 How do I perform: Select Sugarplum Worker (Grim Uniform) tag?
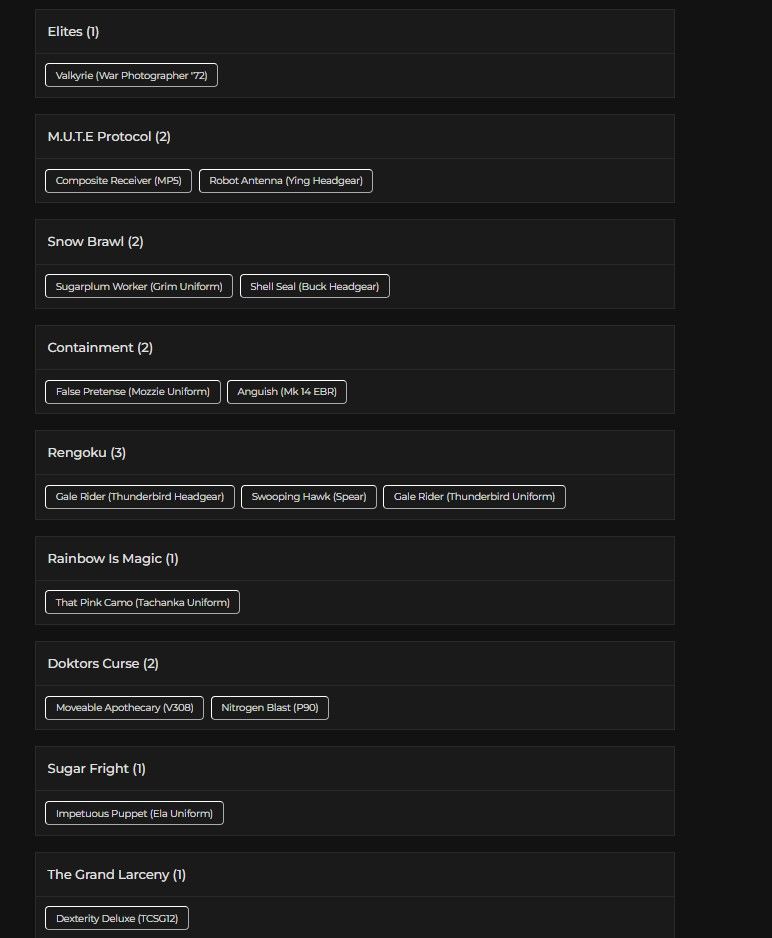click(x=138, y=286)
